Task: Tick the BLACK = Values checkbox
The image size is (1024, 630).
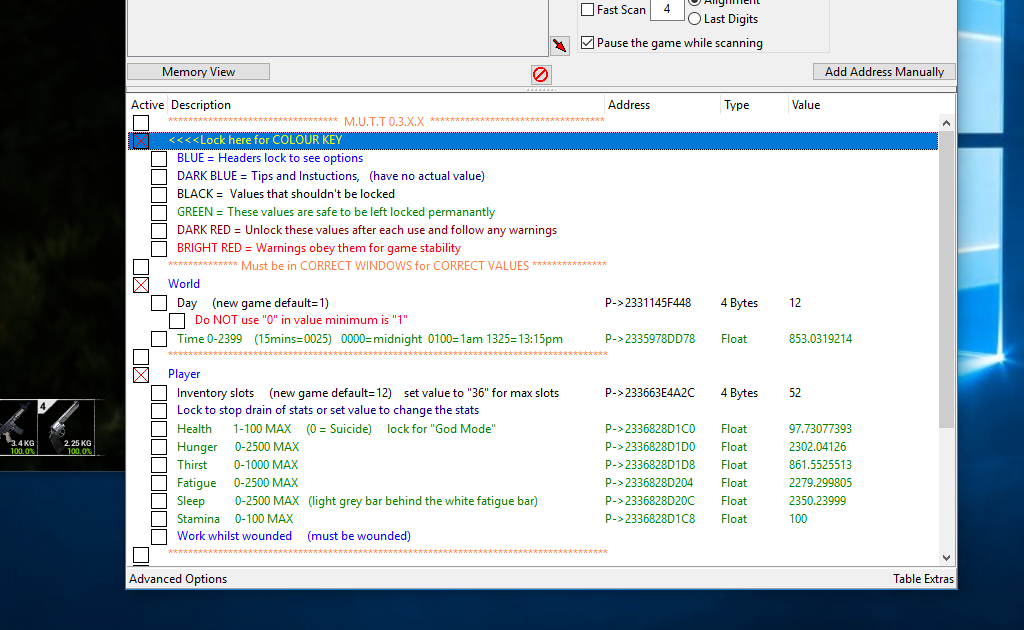Action: [159, 195]
